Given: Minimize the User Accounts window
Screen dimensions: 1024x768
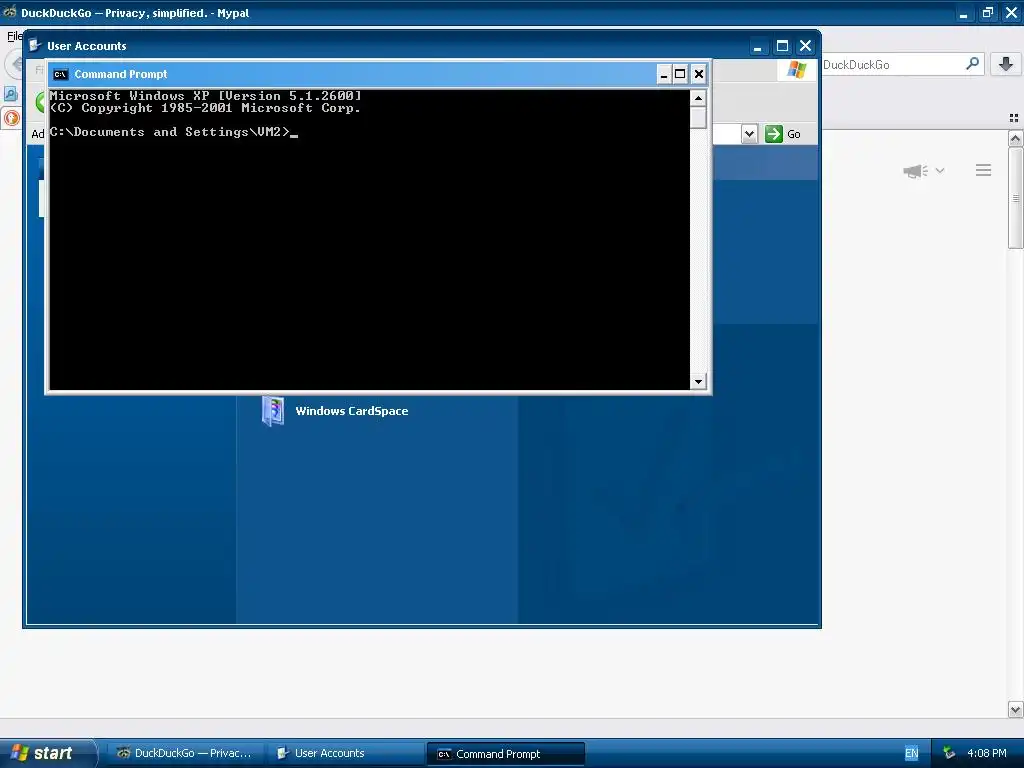Looking at the screenshot, I should 758,46.
